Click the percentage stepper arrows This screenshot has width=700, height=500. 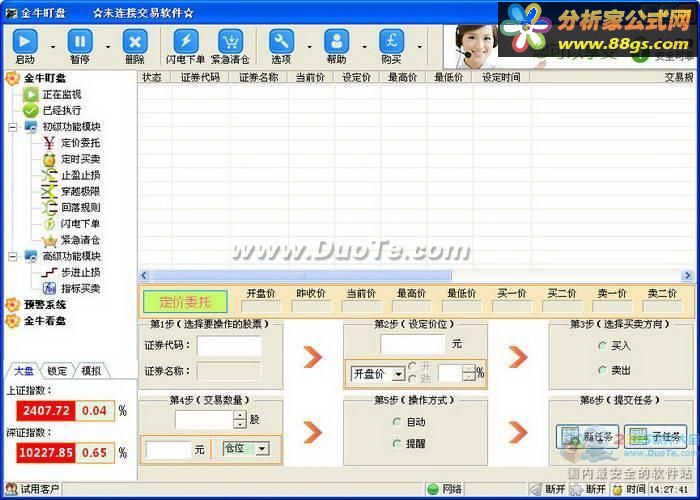469,373
